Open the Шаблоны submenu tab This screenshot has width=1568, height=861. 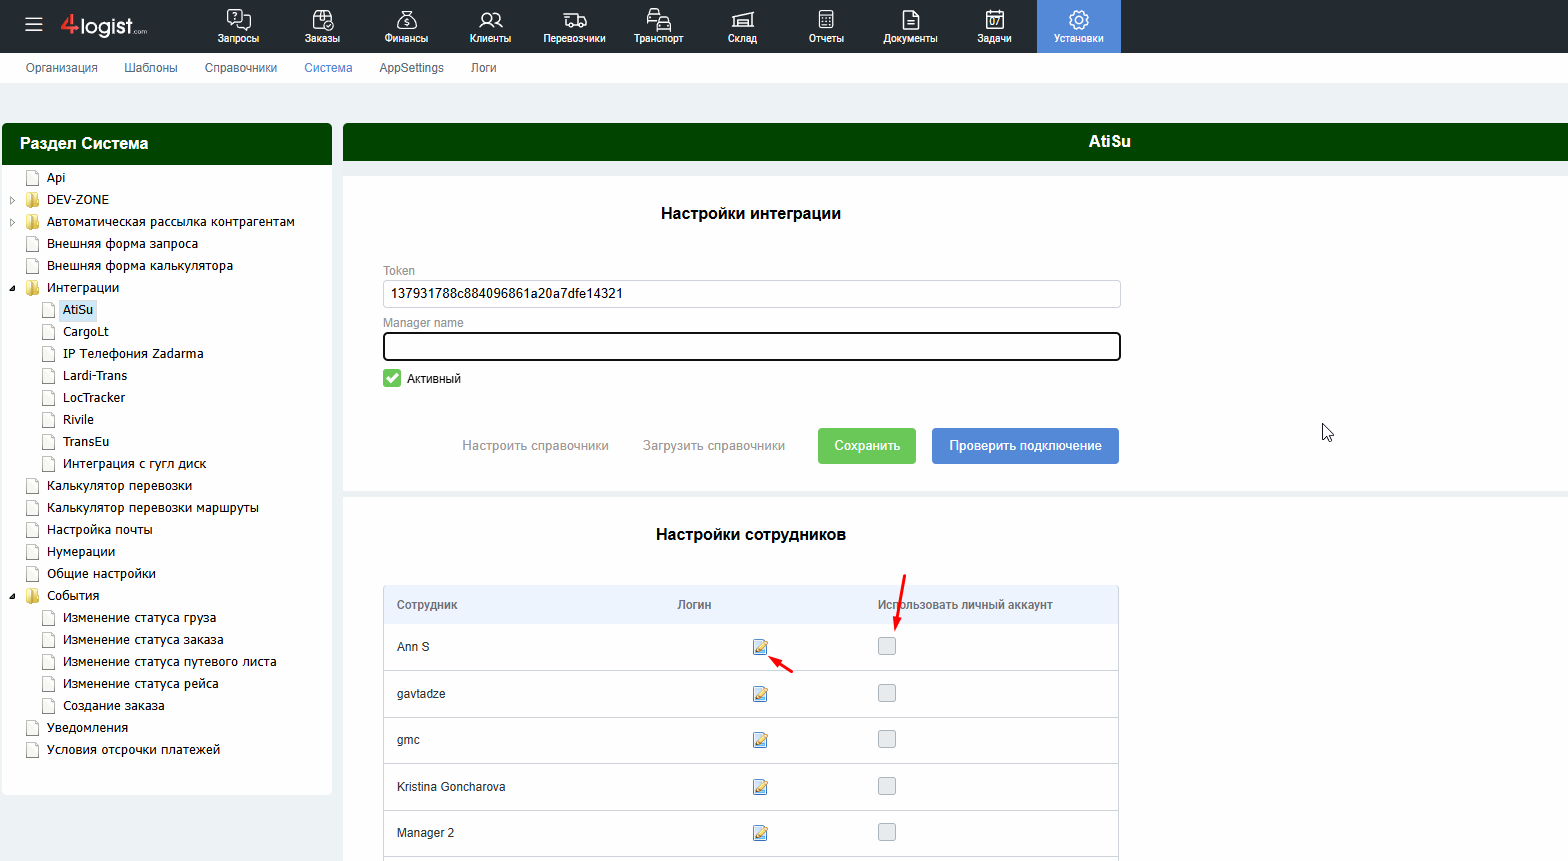pos(151,68)
